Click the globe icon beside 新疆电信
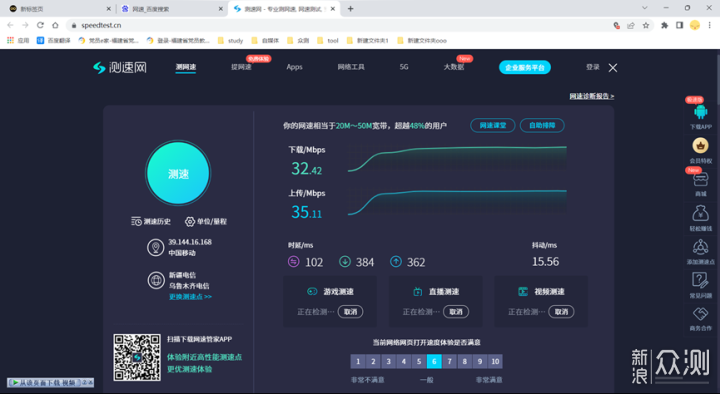The width and height of the screenshot is (720, 394). 156,280
